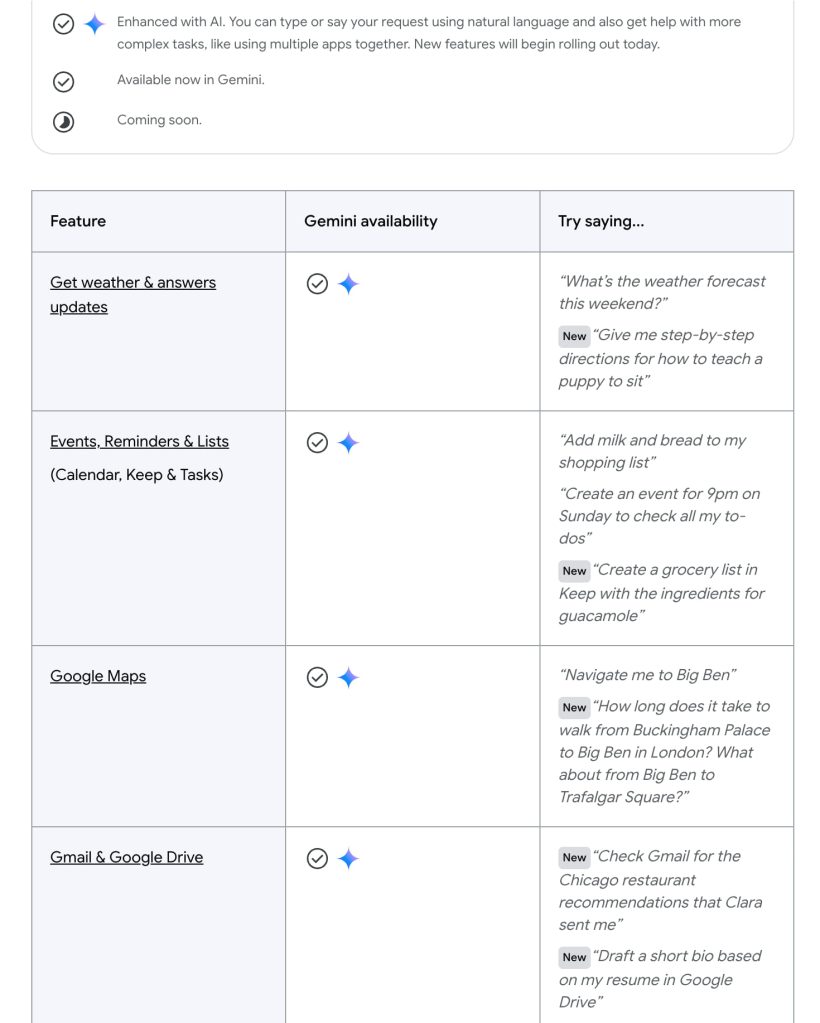Open the 'Google Maps' feature link
The image size is (820, 1023).
(x=98, y=676)
